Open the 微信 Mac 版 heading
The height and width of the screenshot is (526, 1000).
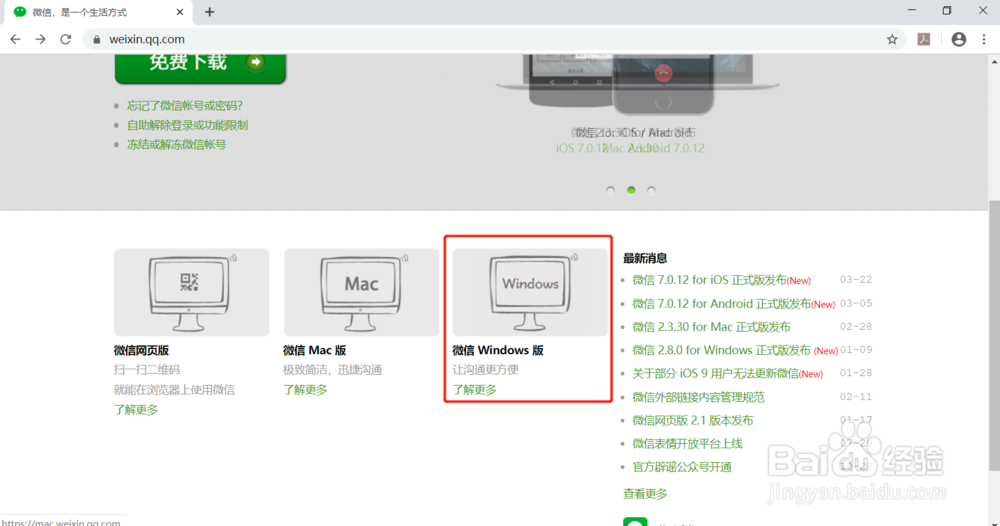coord(314,351)
